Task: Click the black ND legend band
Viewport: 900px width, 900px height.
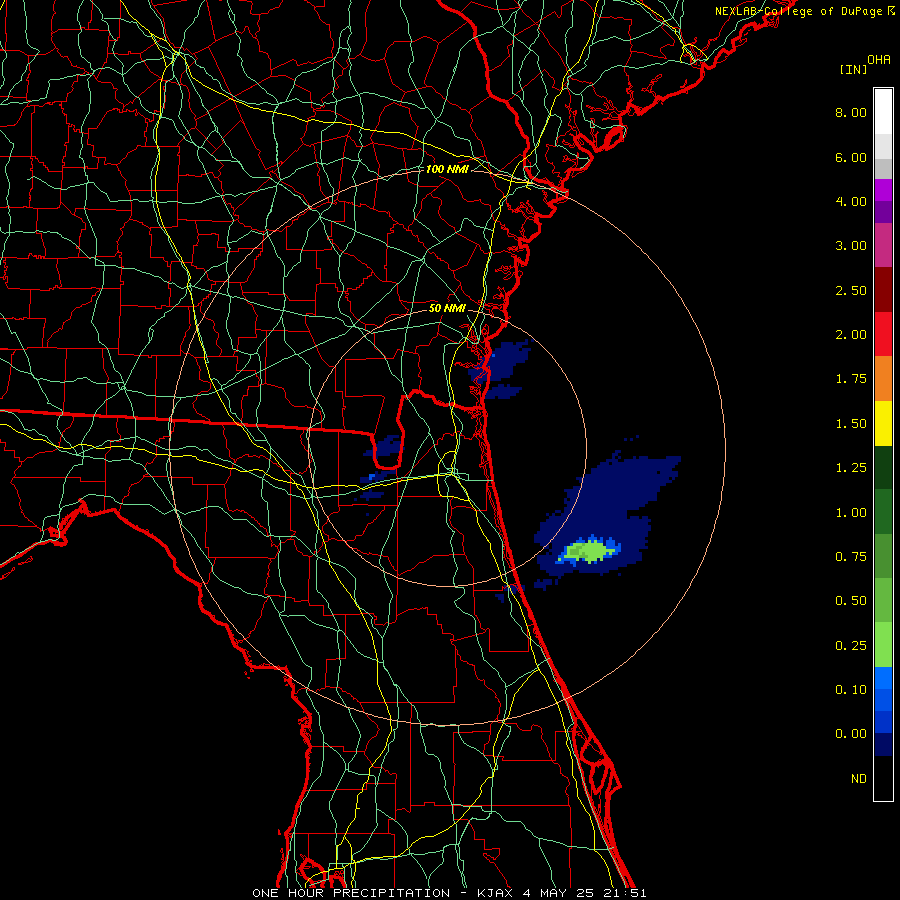Action: coord(883,778)
